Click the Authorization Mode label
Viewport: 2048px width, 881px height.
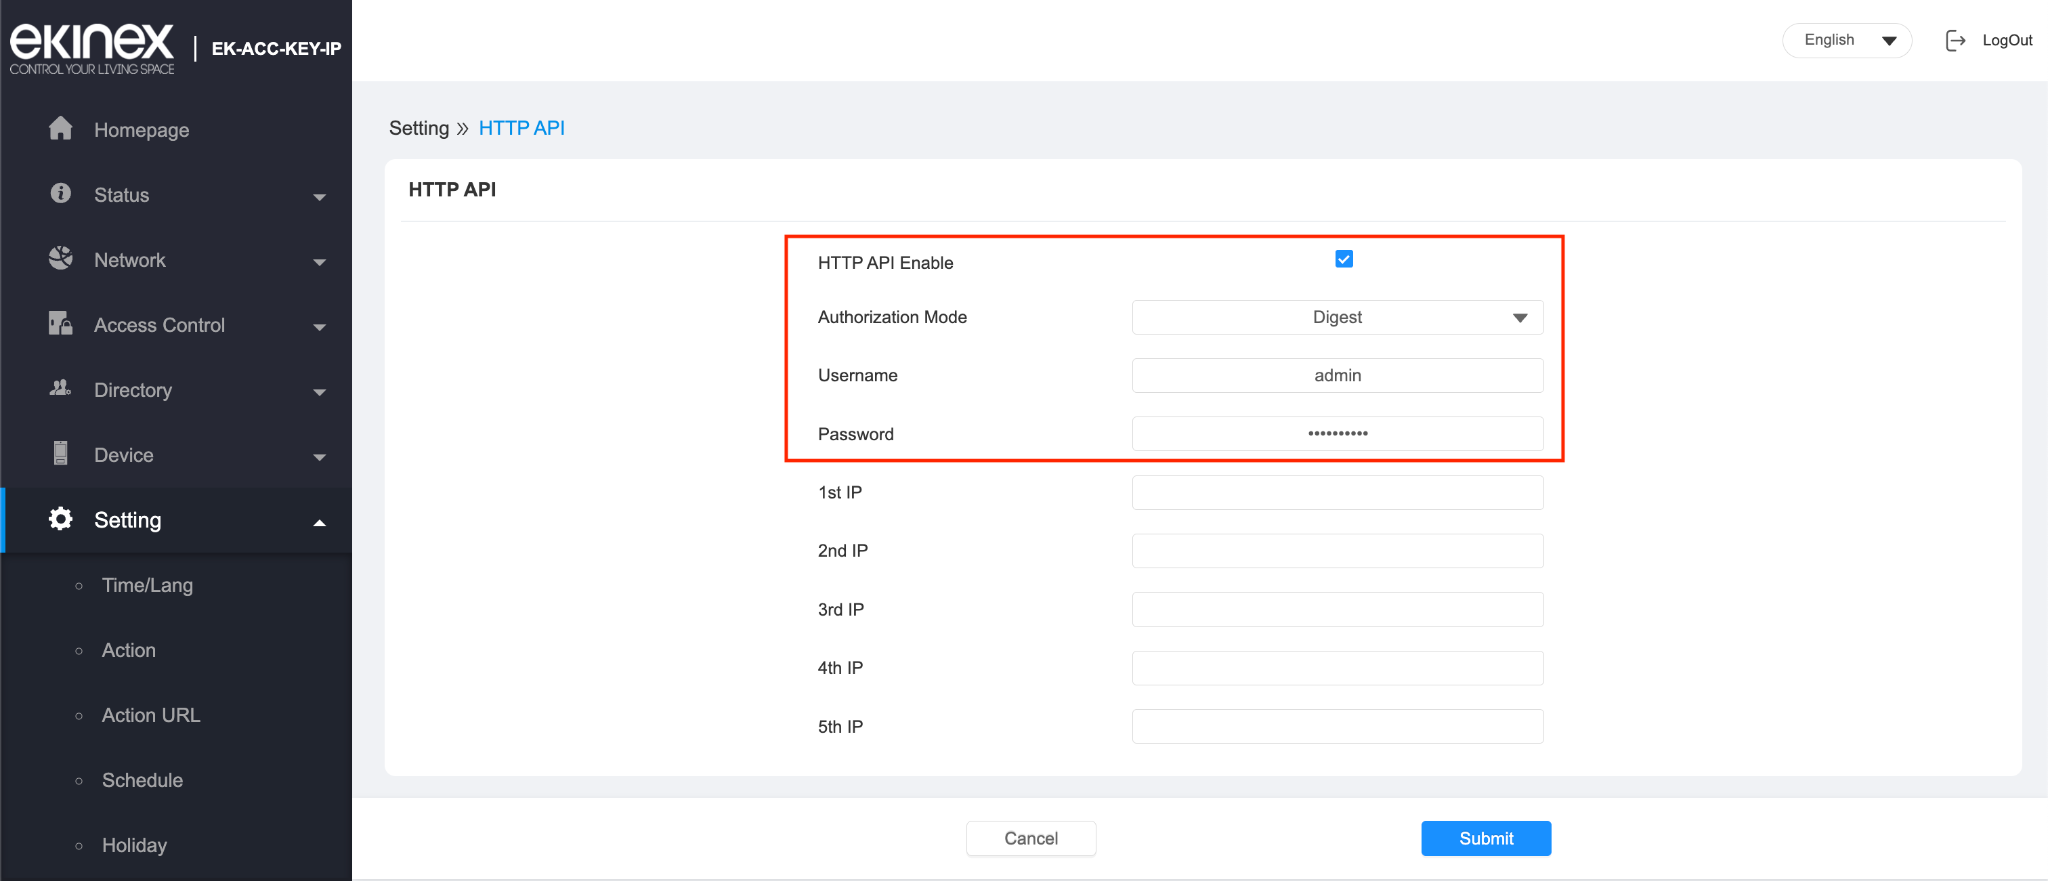point(892,317)
